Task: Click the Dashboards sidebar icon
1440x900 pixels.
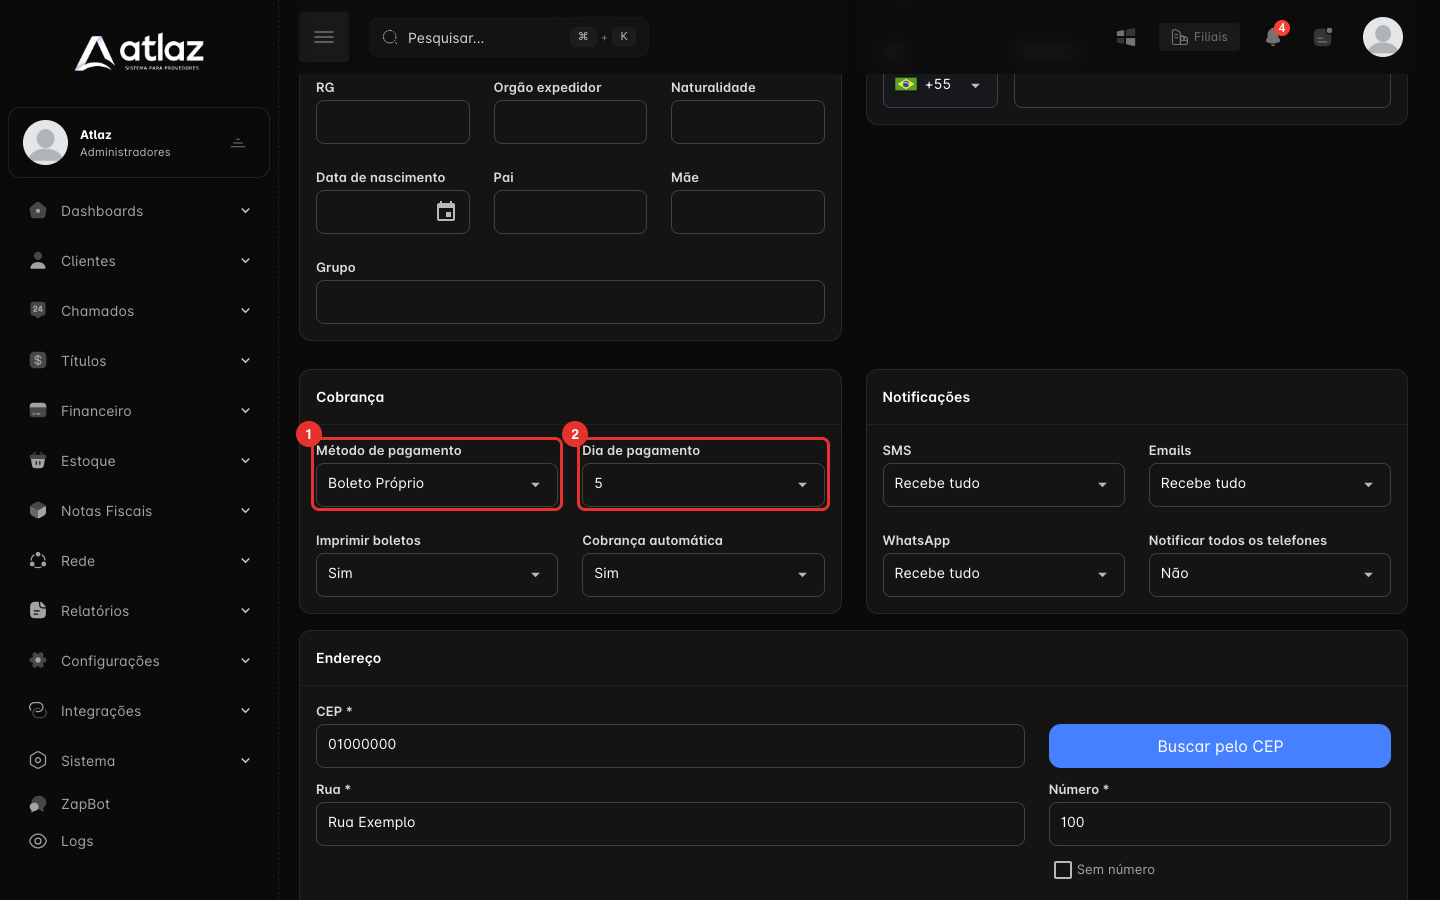Action: [x=38, y=211]
